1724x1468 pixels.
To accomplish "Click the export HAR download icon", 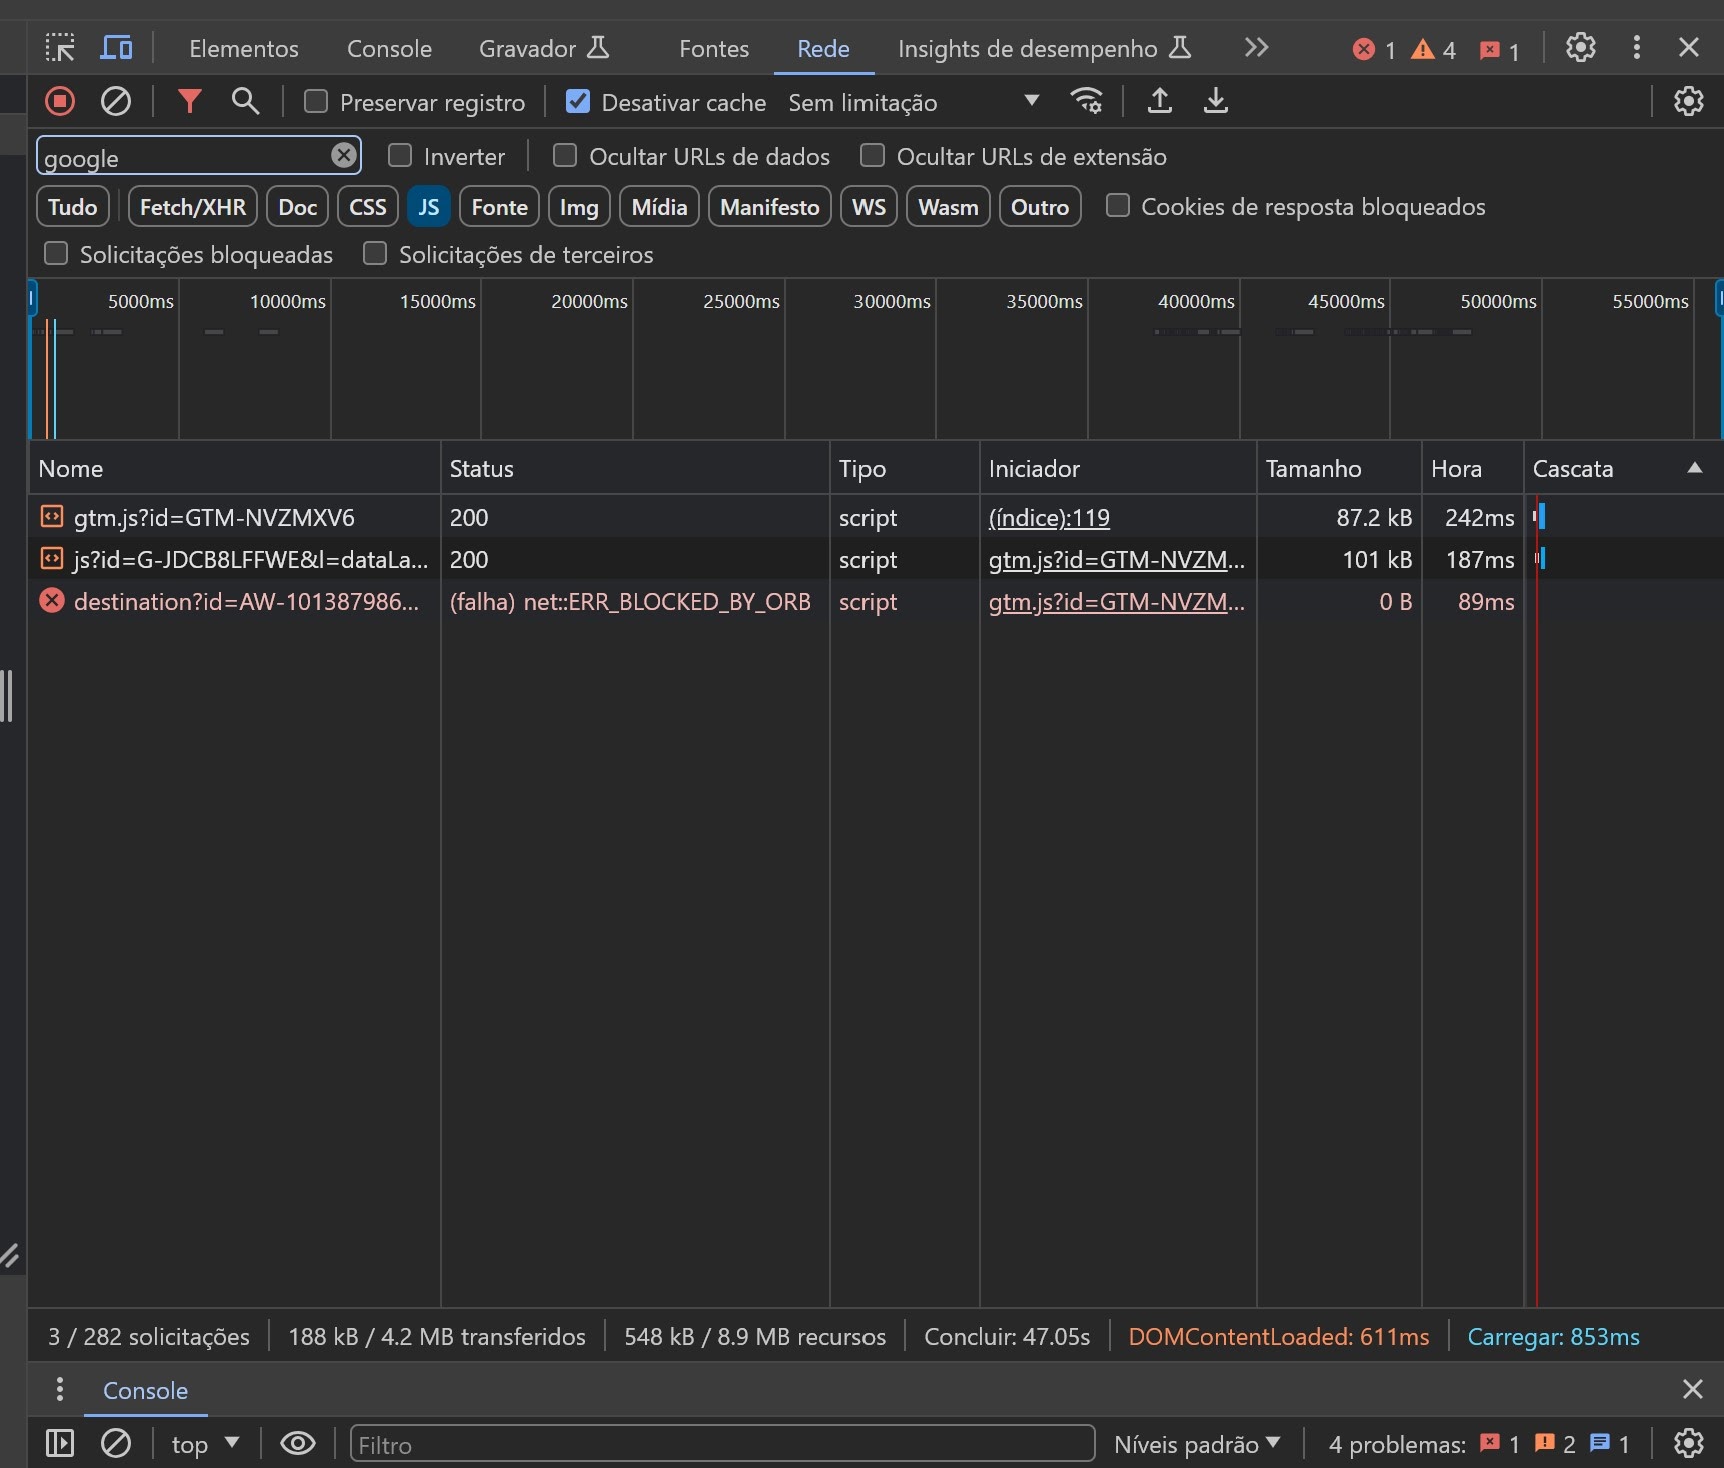I will [x=1215, y=101].
